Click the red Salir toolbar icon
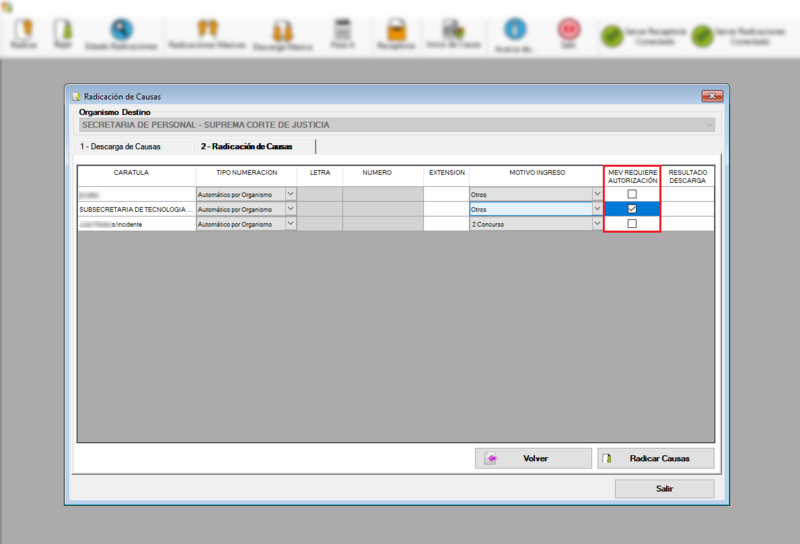Viewport: 800px width, 544px height. [569, 29]
